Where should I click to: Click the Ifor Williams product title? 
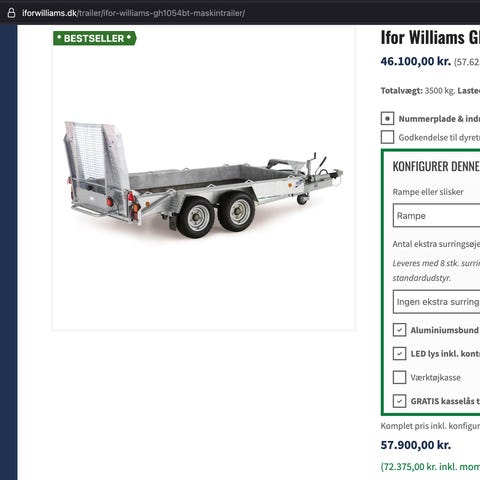pos(430,37)
